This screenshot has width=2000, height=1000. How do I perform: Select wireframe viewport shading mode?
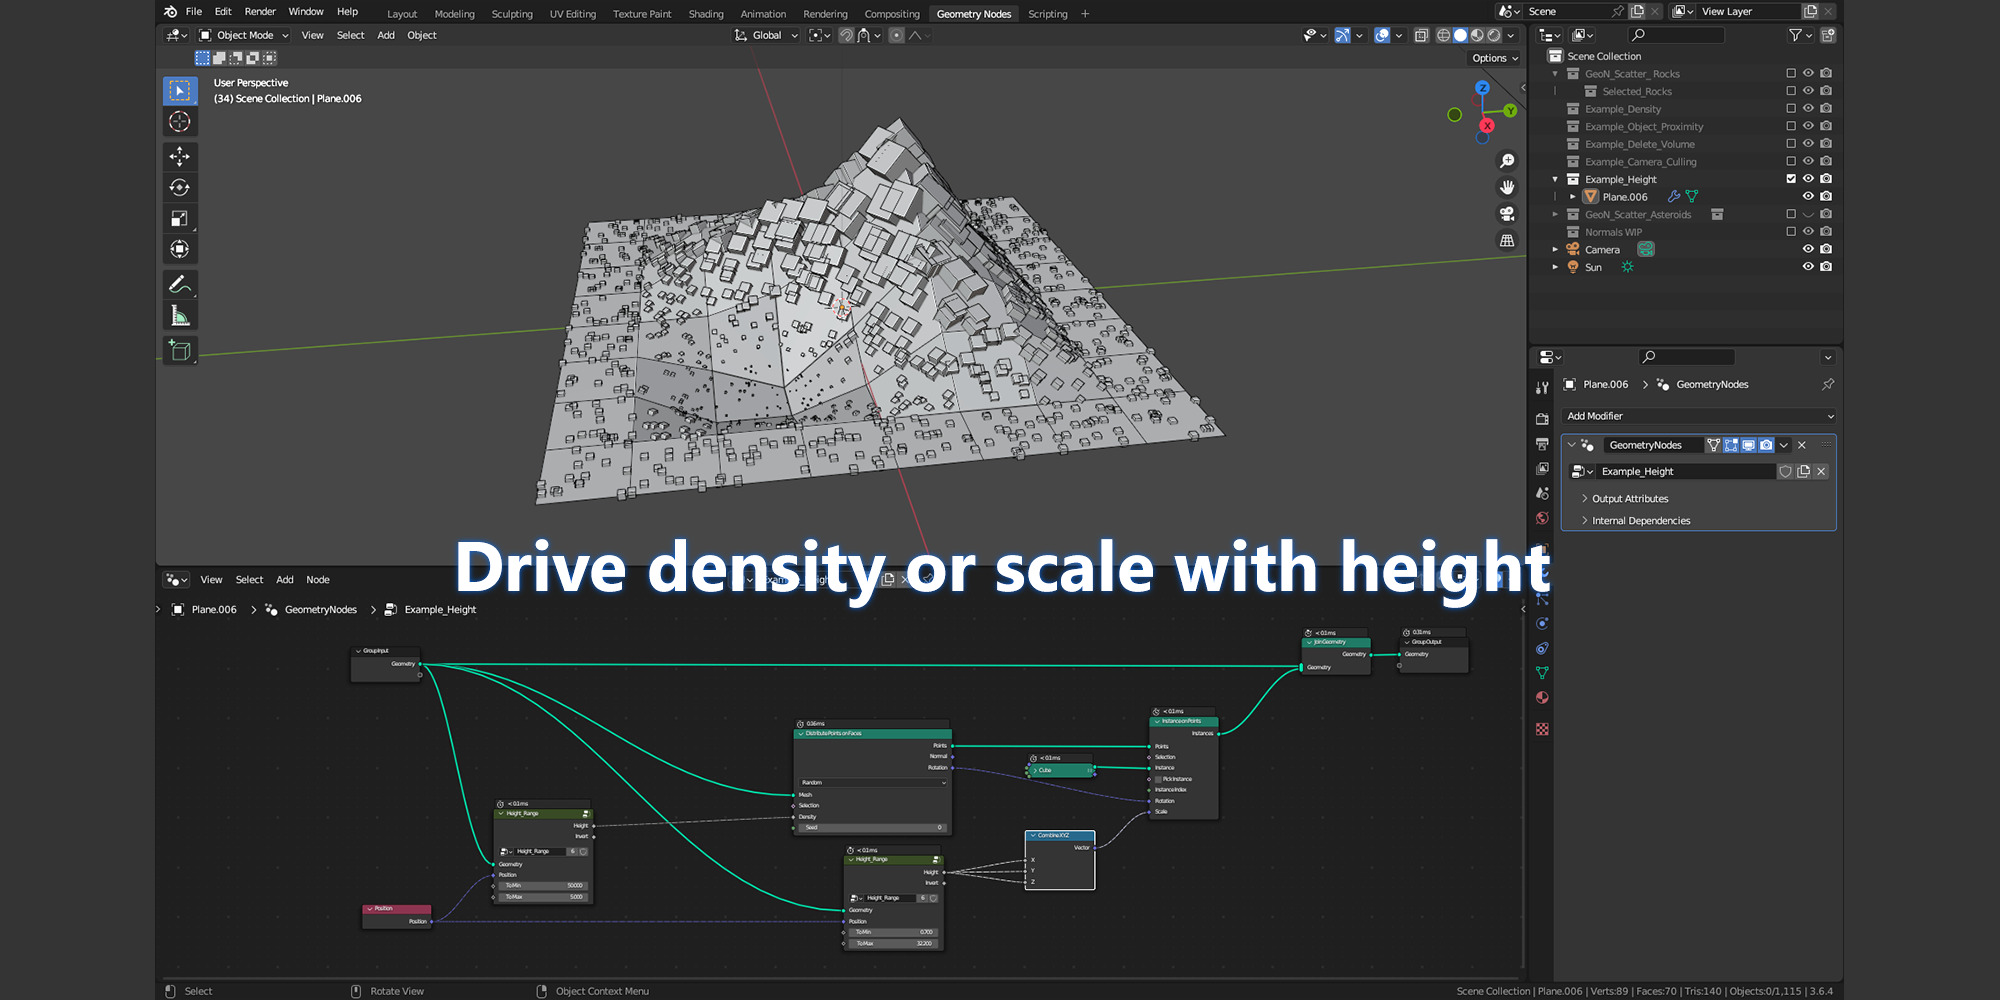(1443, 35)
